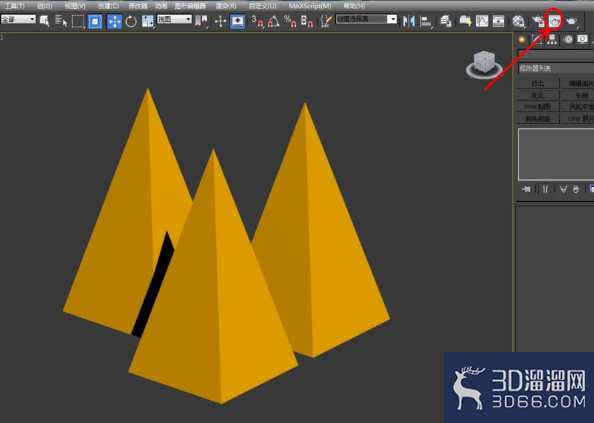Viewport: 594px width, 423px height.
Task: Open the Material Editor
Action: 518,22
